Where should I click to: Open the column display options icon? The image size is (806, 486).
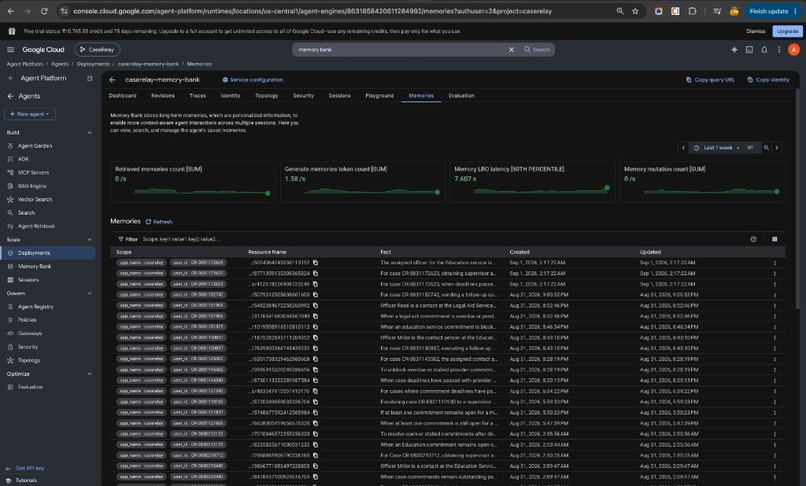[x=775, y=239]
